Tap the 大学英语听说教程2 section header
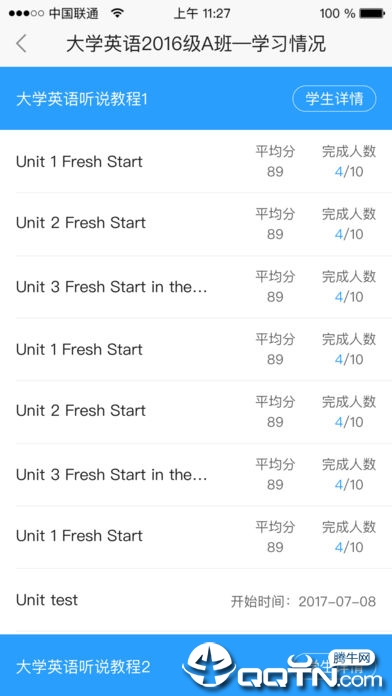The height and width of the screenshot is (696, 392). (x=196, y=665)
